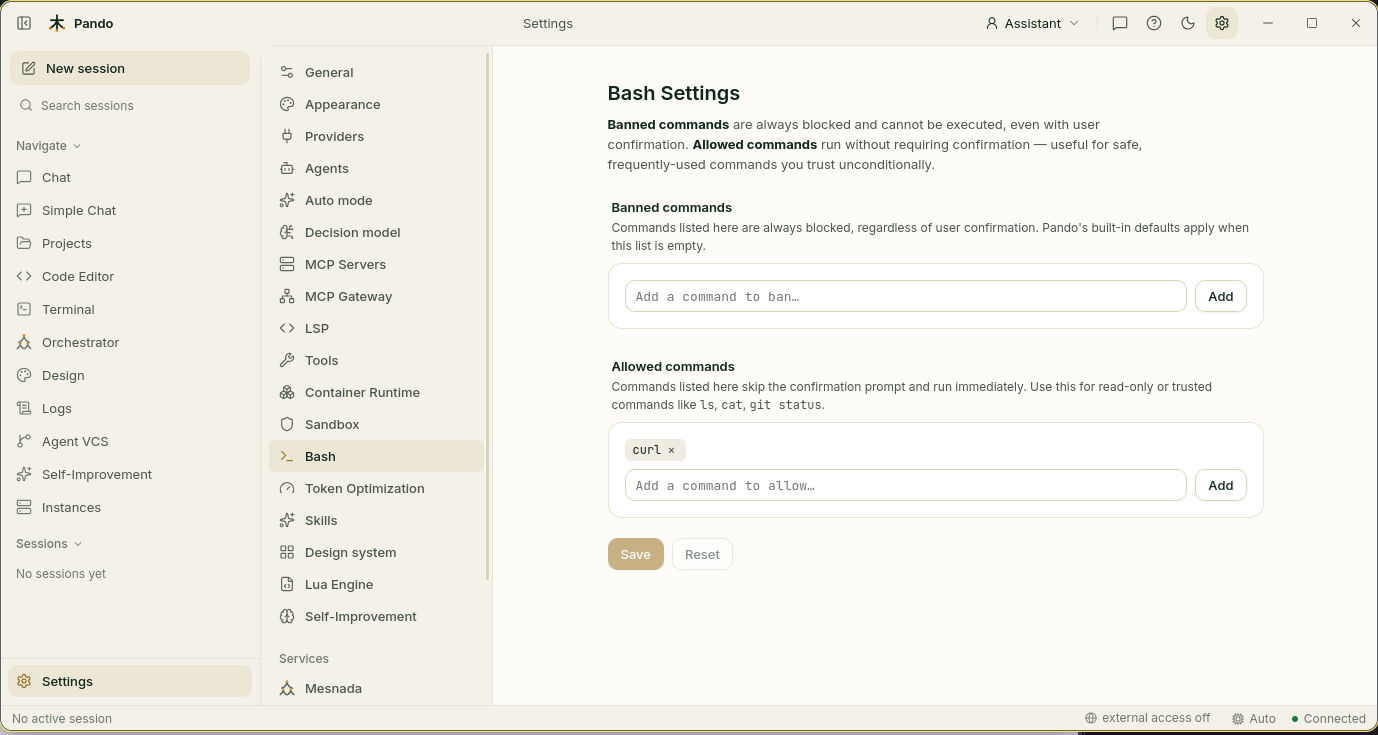Image resolution: width=1378 pixels, height=735 pixels.
Task: Open the help question mark icon
Action: click(1154, 23)
